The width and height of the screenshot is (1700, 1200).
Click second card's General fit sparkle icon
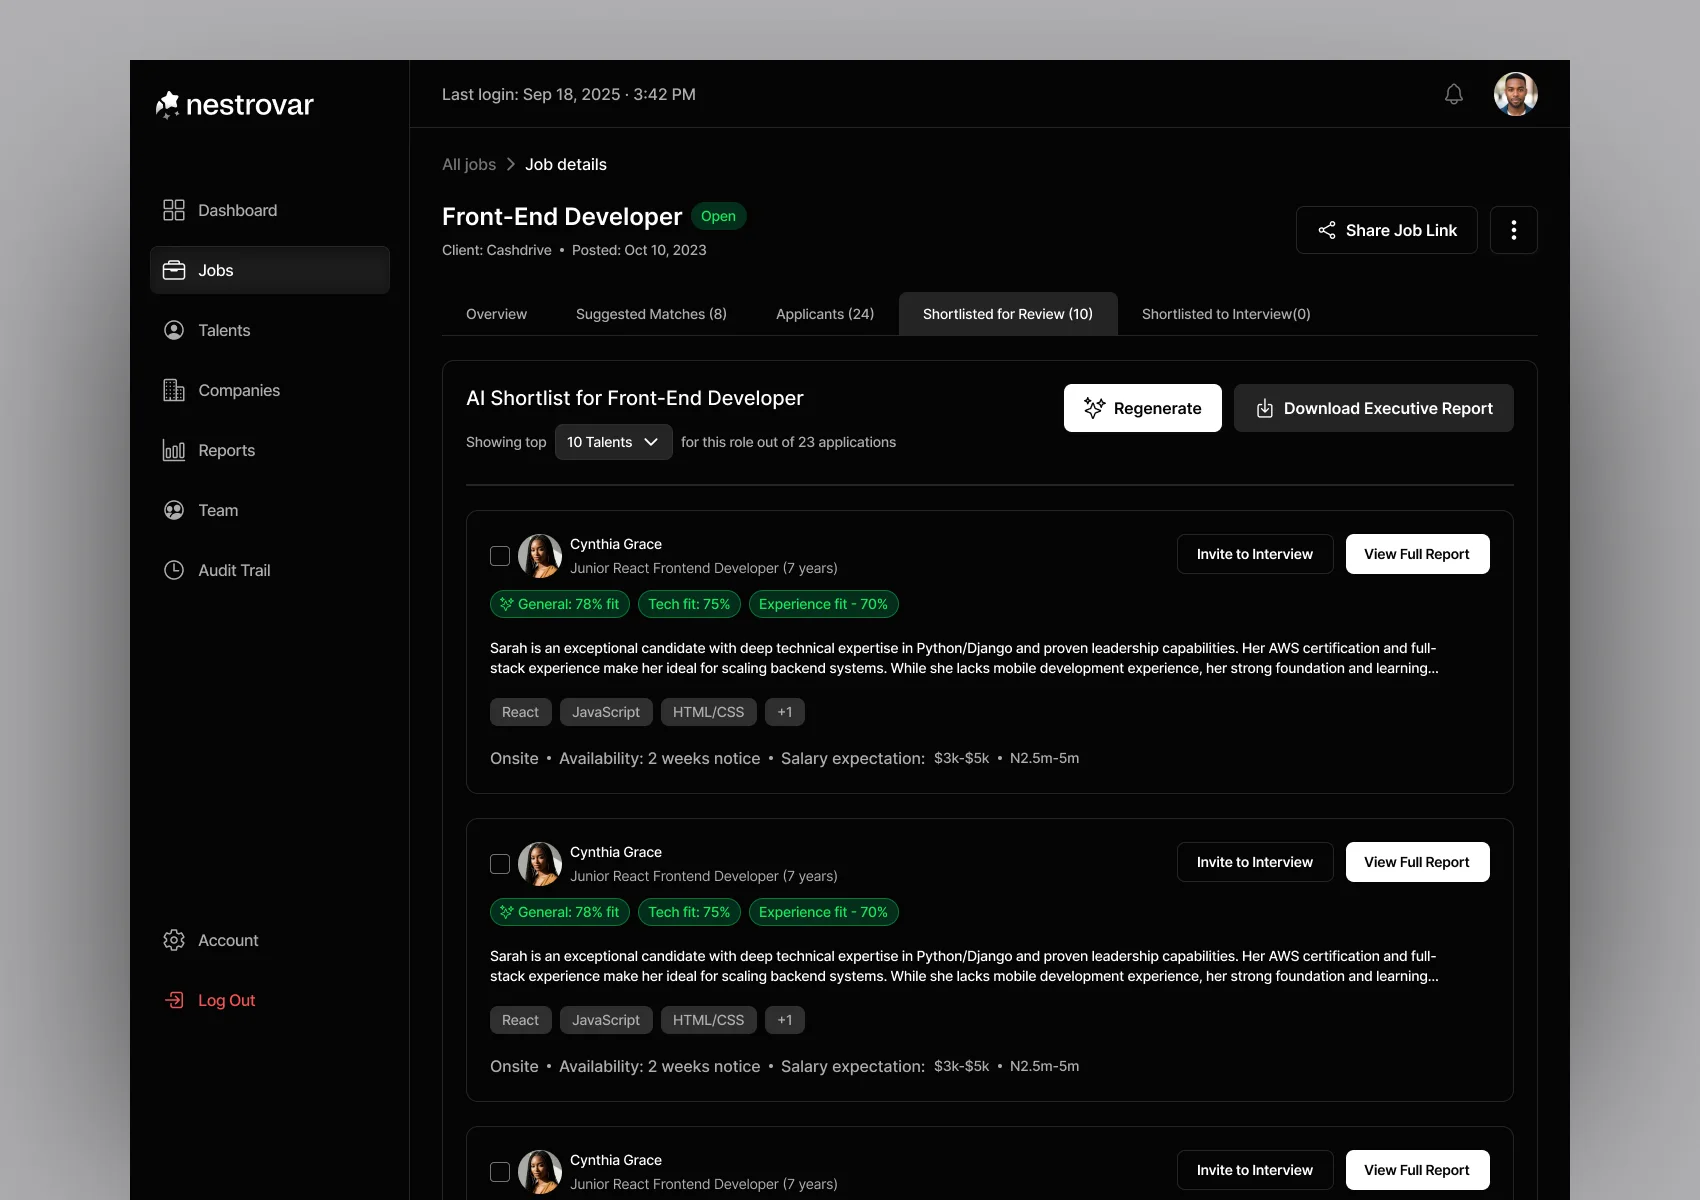[507, 912]
